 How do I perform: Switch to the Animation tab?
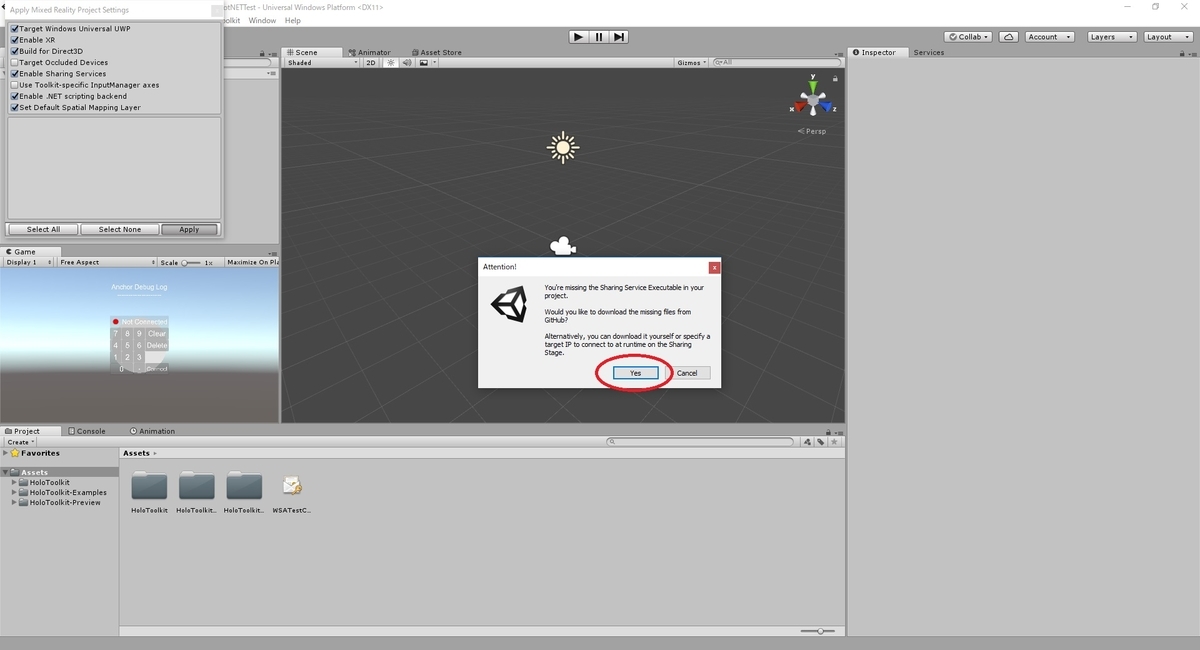tap(152, 431)
